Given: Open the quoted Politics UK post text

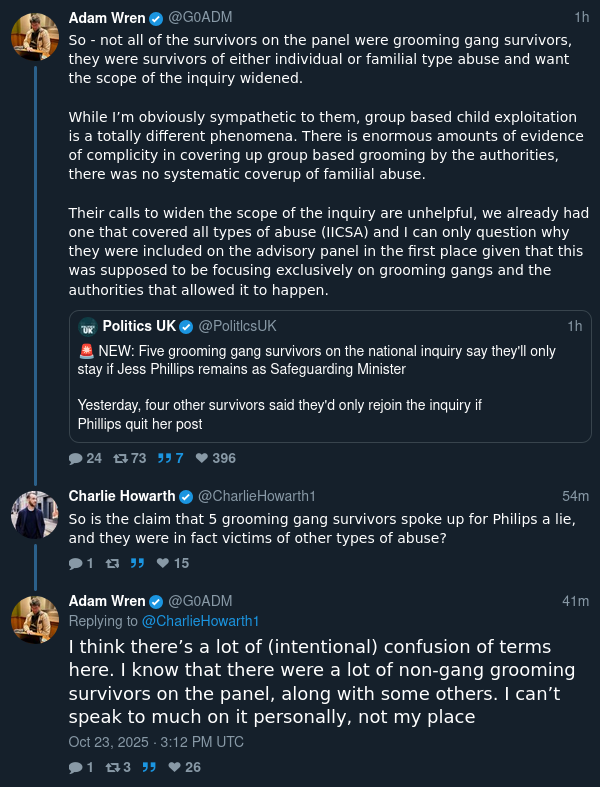Looking at the screenshot, I should coord(316,387).
